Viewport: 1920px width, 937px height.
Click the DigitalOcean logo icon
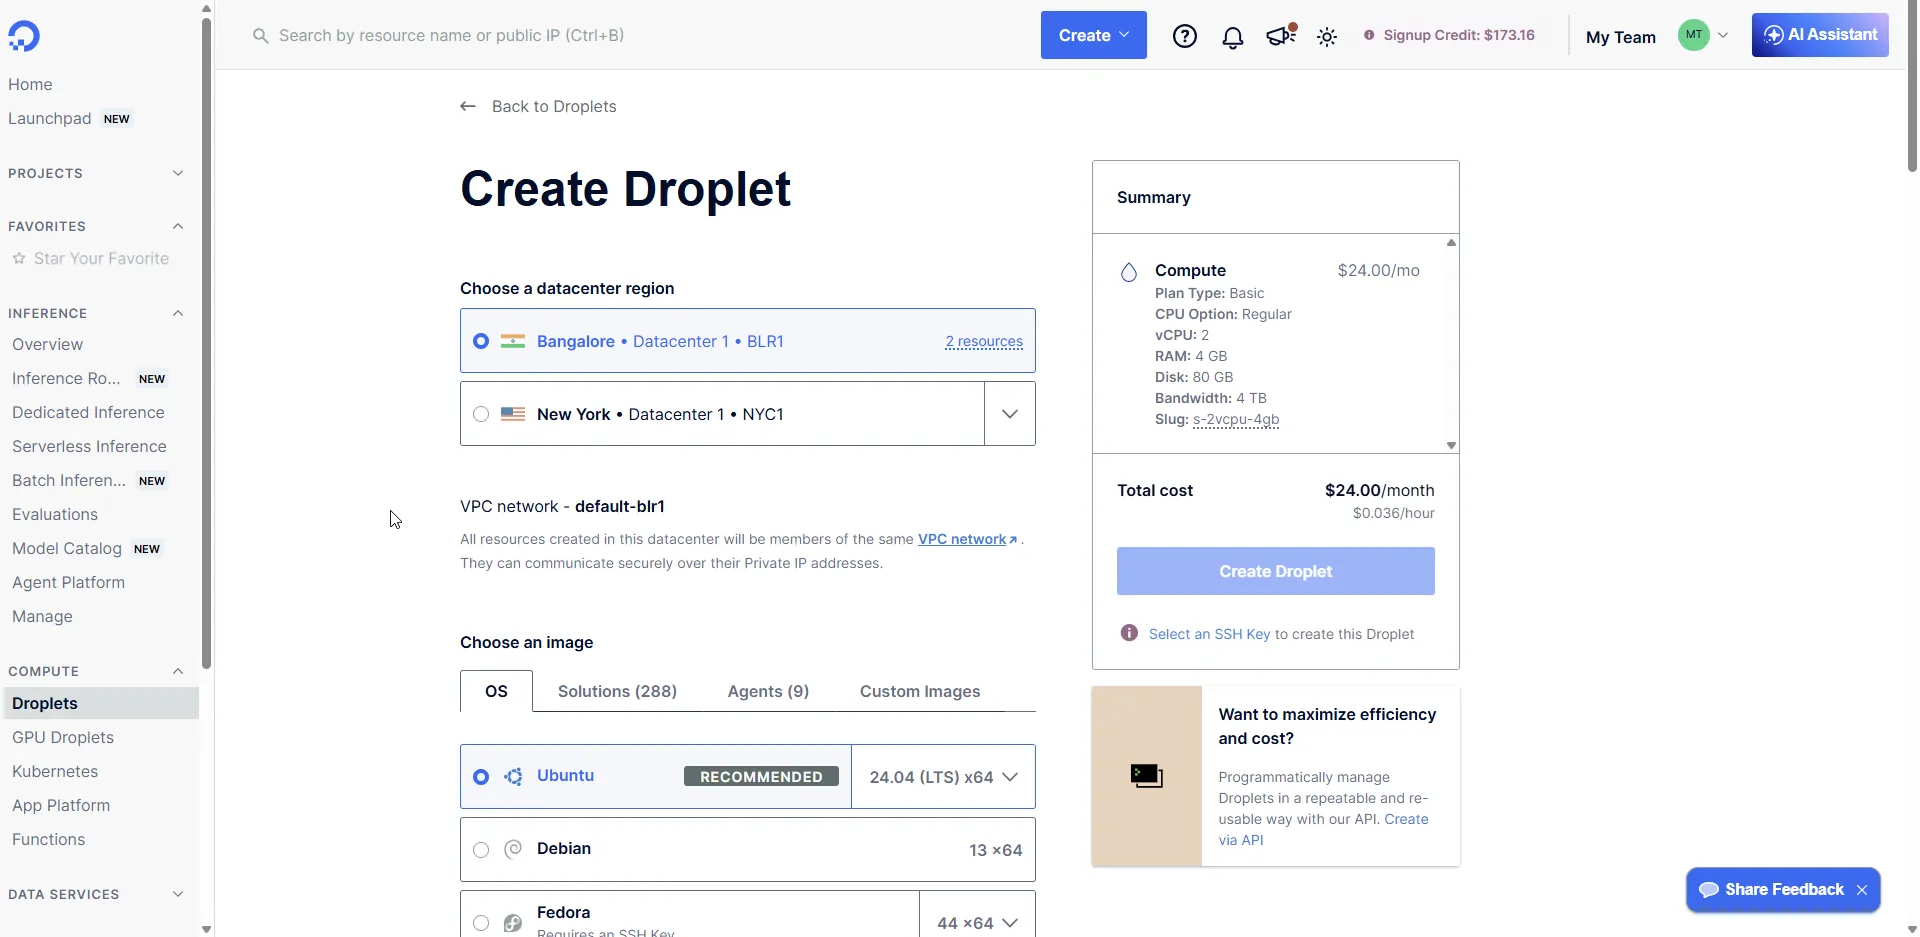[24, 36]
